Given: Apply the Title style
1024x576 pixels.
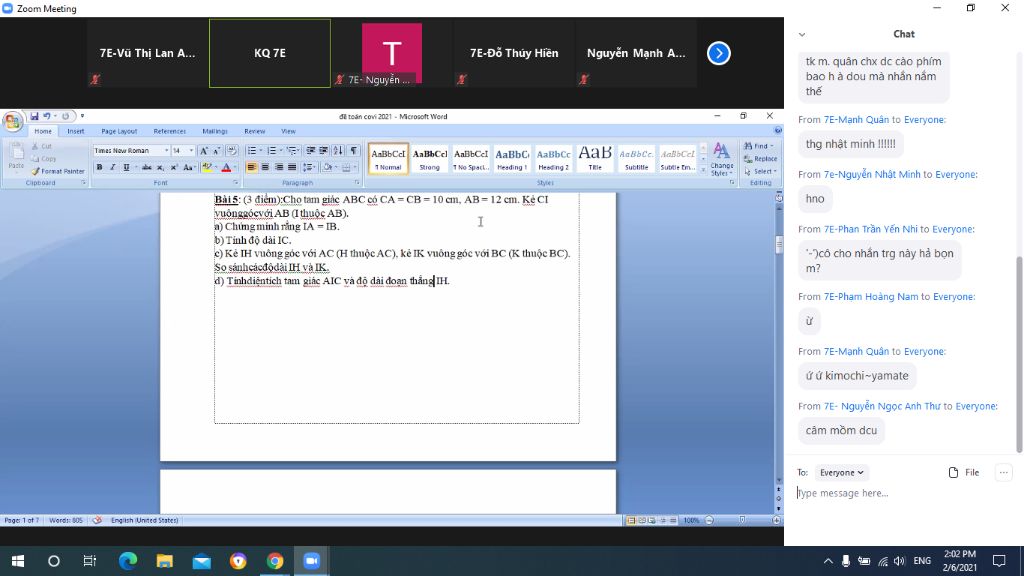Looking at the screenshot, I should 595,159.
